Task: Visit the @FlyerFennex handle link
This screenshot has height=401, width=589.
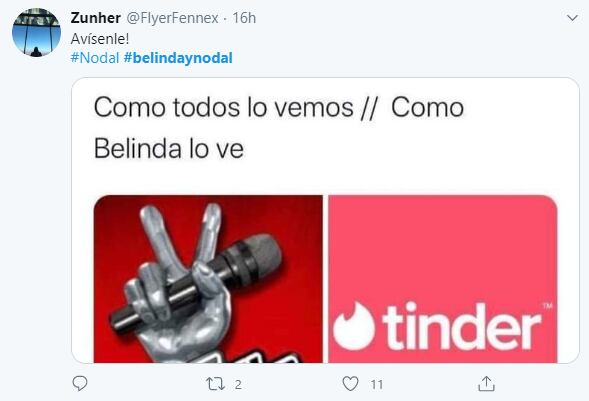Action: click(172, 18)
